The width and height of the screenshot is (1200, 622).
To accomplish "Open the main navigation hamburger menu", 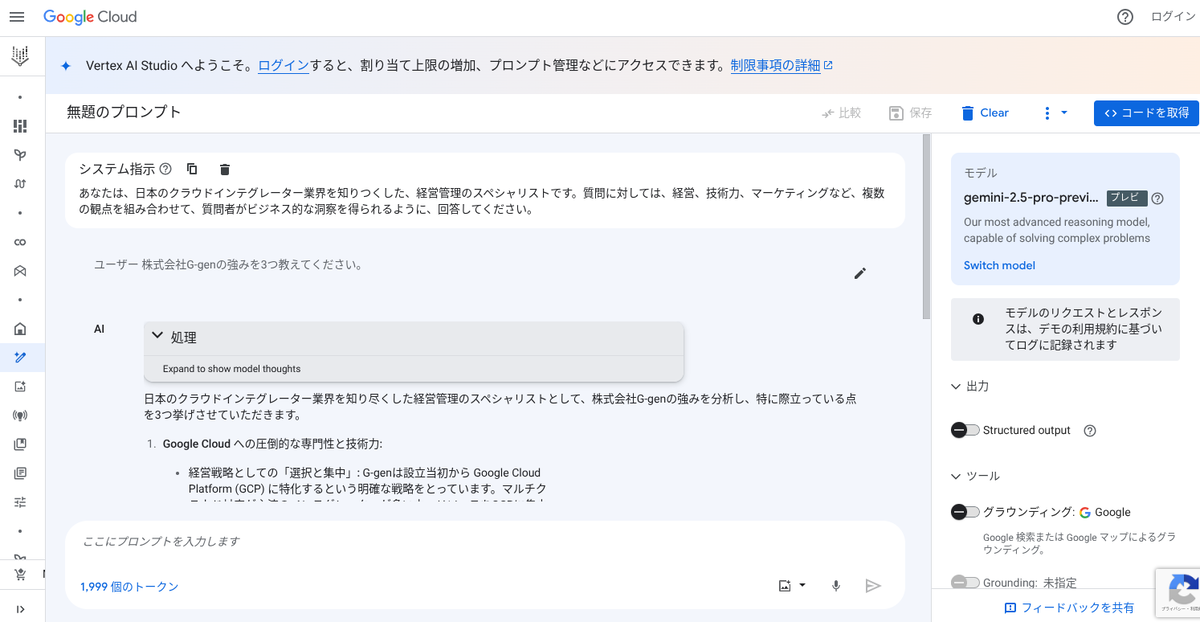I will click(x=17, y=17).
